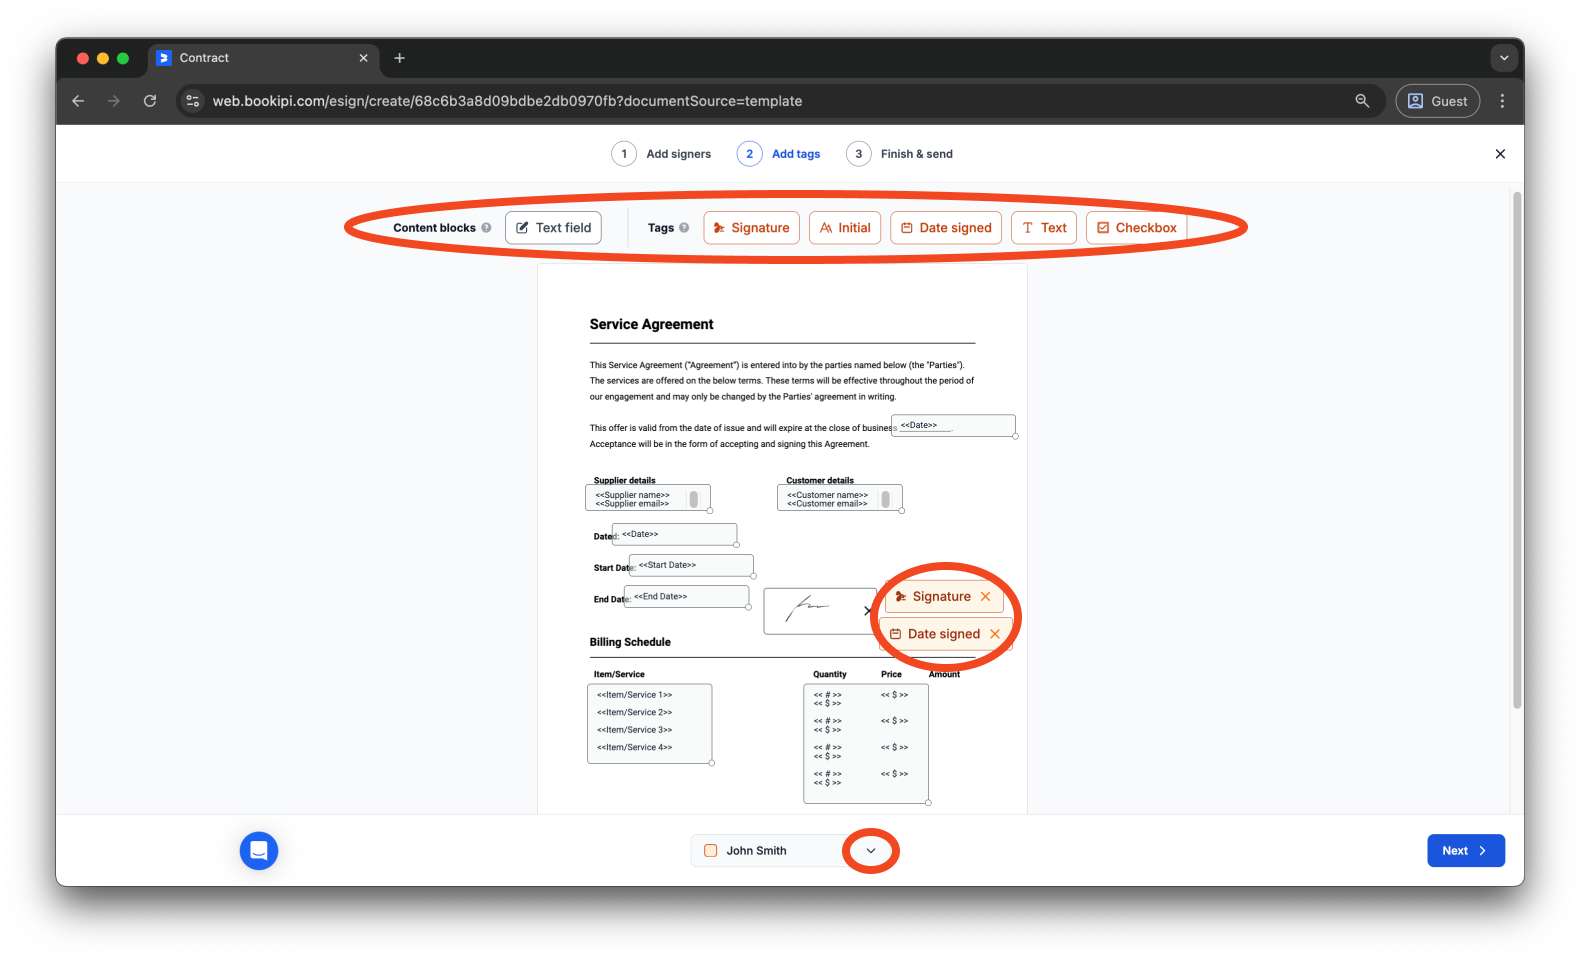Viewport: 1581px width, 960px height.
Task: Click the <<End Date>> text field
Action: tap(687, 597)
